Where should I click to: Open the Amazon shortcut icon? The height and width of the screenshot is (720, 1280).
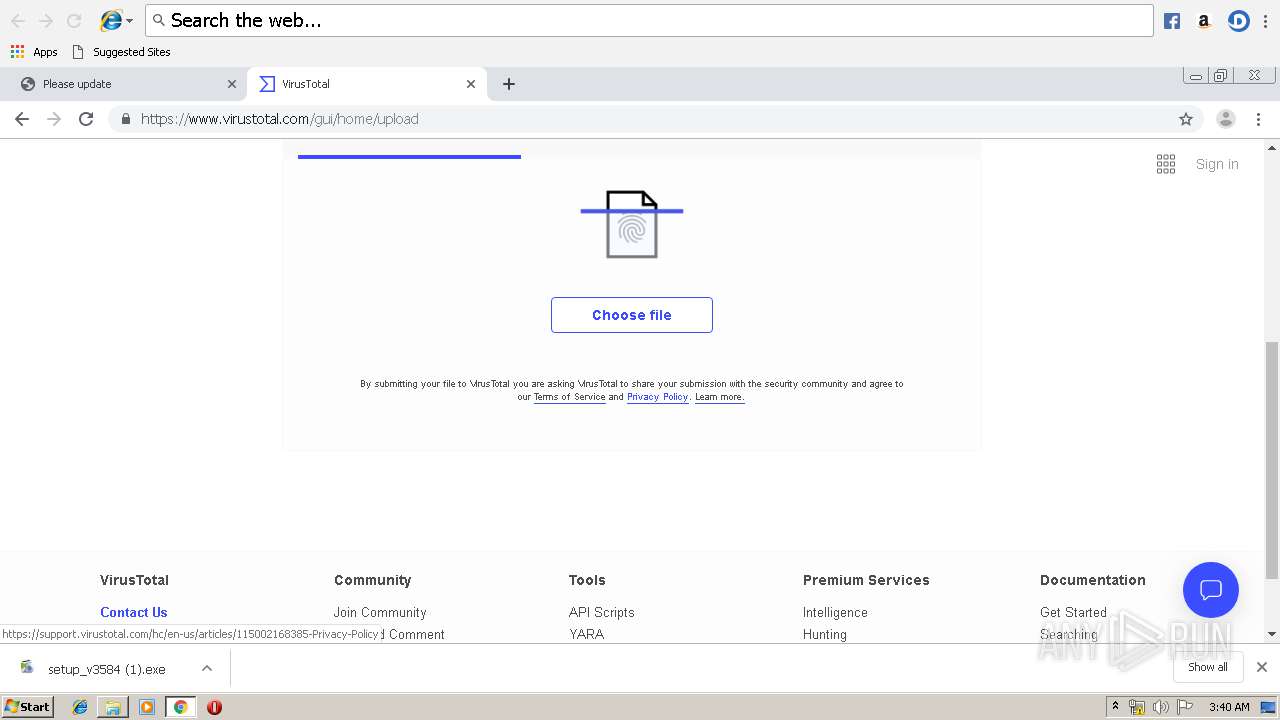[1204, 21]
